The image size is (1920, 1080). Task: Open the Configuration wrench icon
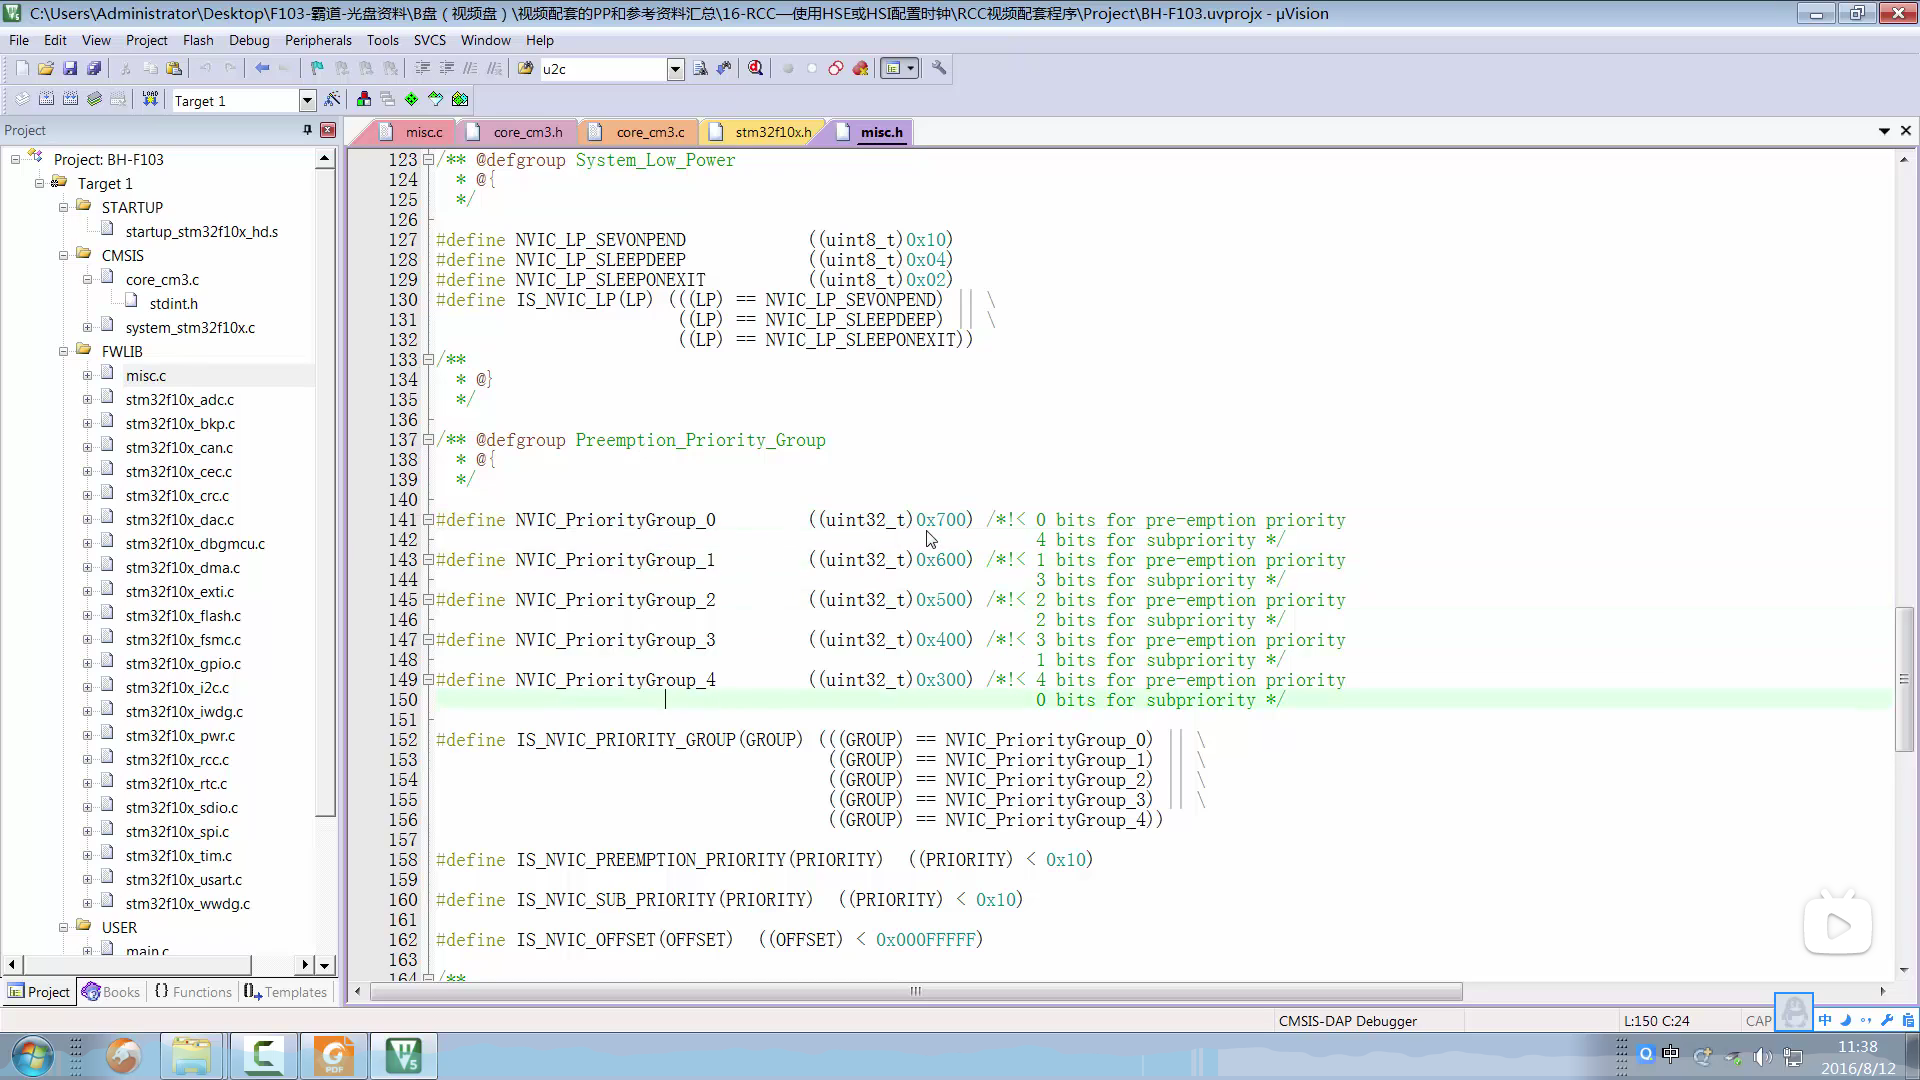tap(939, 68)
